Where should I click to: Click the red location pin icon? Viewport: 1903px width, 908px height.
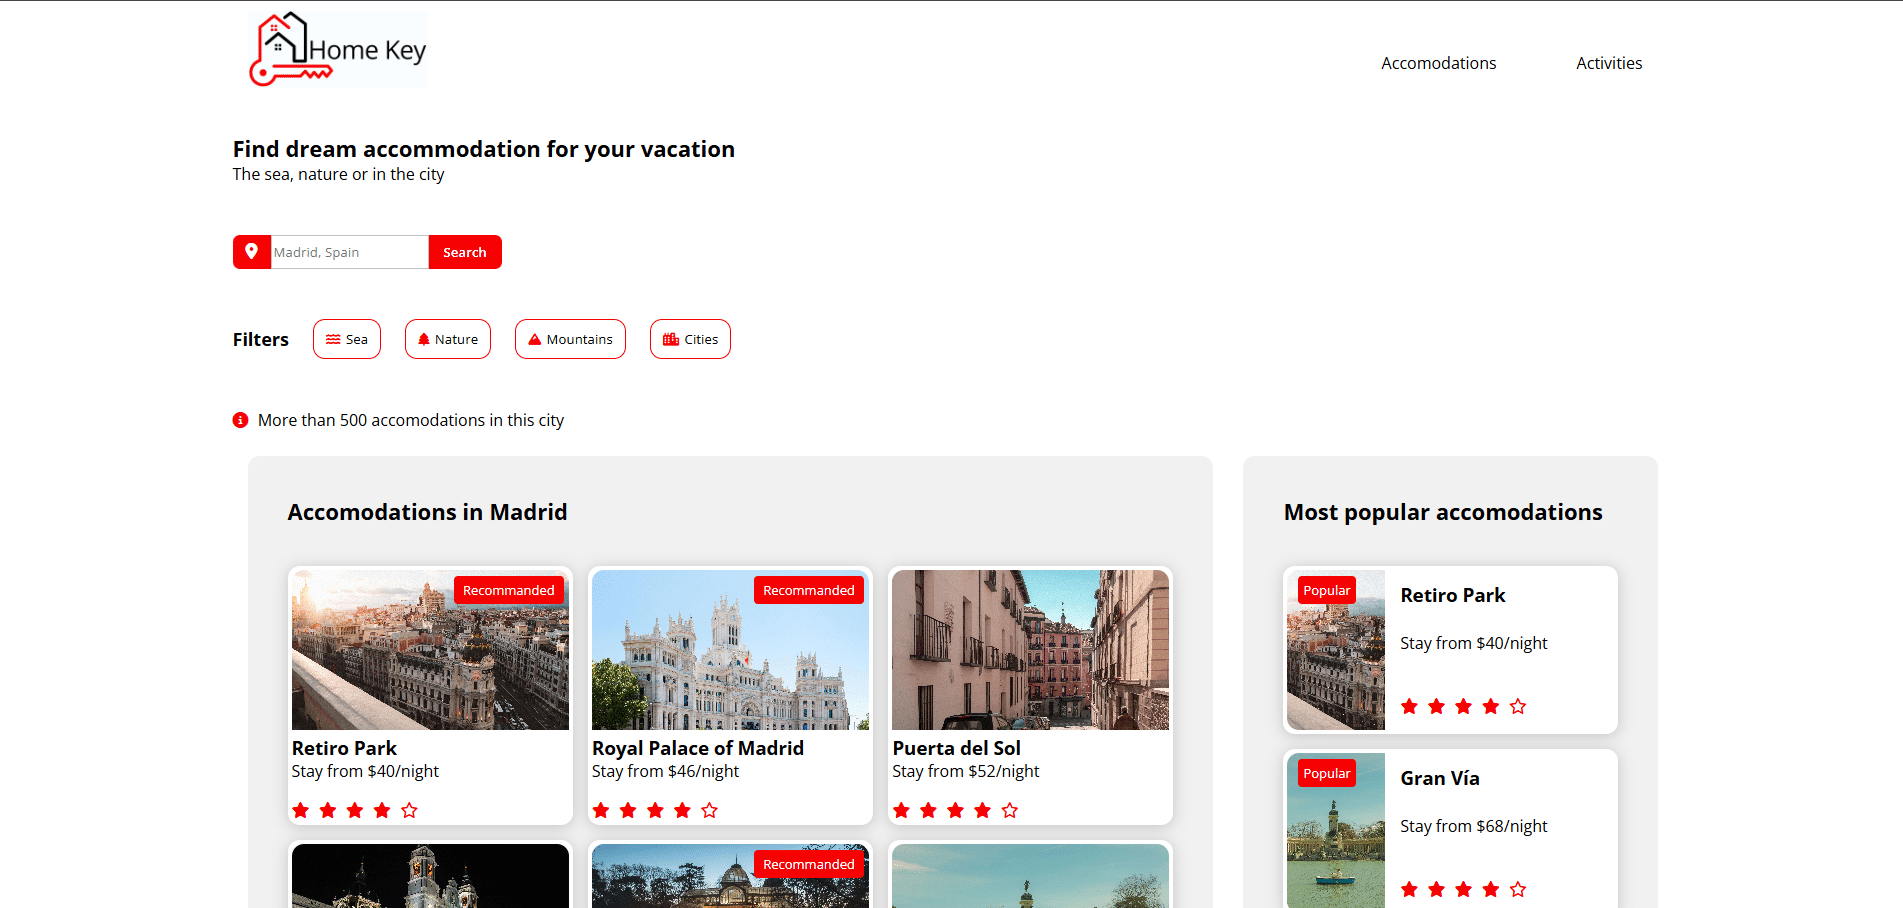pos(252,252)
